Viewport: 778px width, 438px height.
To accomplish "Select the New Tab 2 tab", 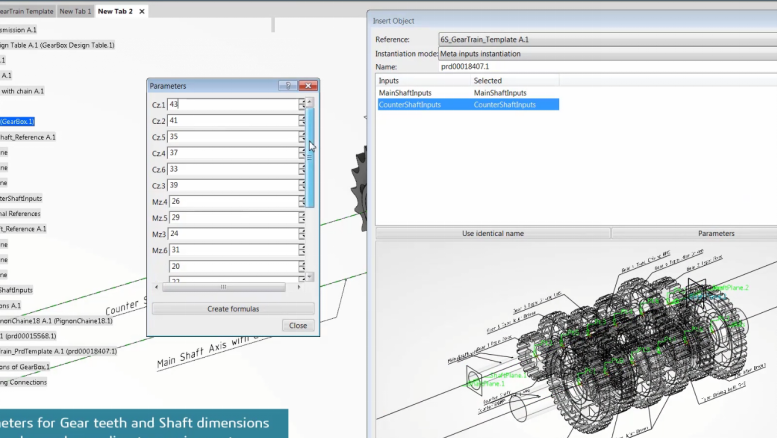I will coord(115,11).
